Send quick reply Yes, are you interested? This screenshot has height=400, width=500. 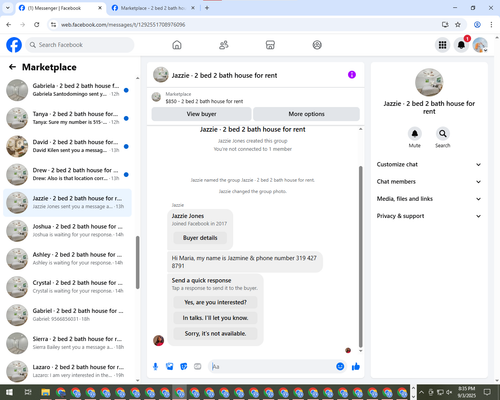[x=215, y=302]
